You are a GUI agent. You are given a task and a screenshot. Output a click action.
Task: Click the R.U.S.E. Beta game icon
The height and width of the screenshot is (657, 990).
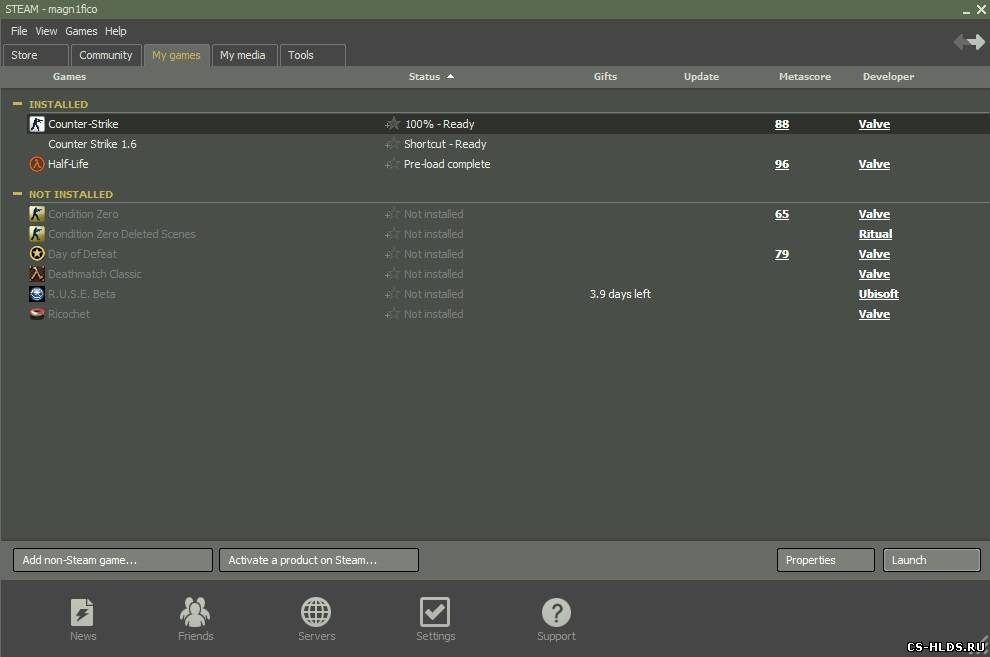(x=37, y=294)
